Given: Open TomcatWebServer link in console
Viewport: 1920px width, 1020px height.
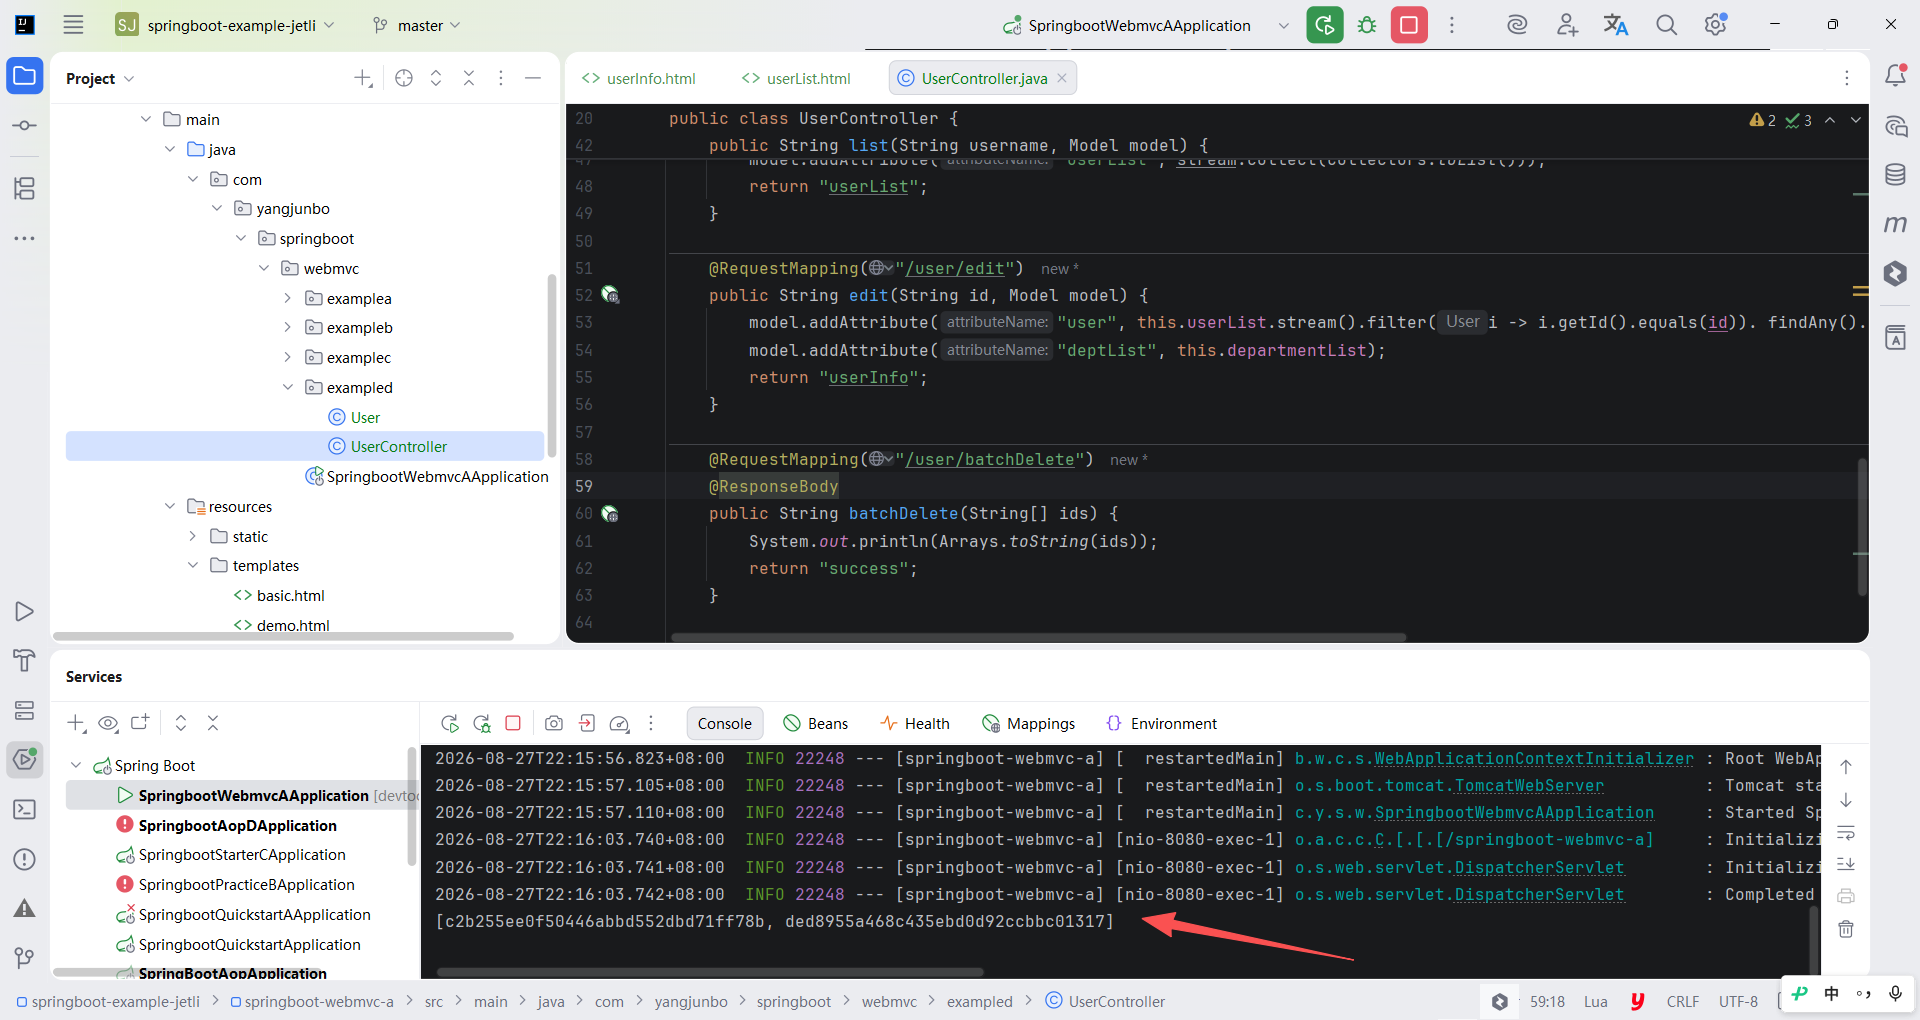Looking at the screenshot, I should coord(1529,785).
